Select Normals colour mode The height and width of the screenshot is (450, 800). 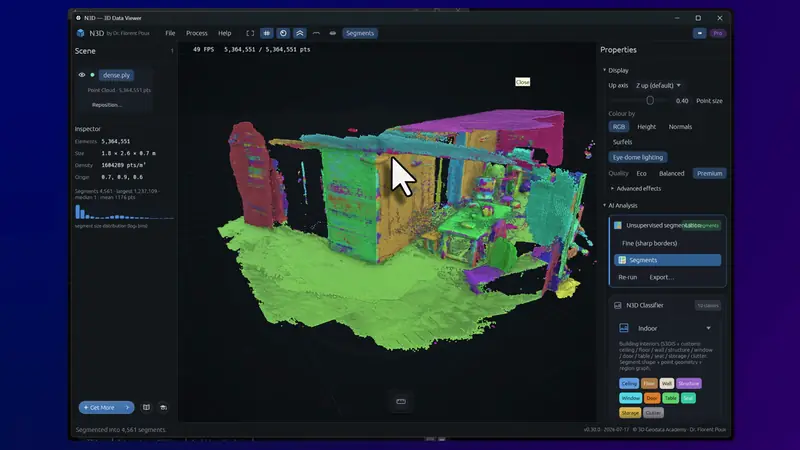[x=680, y=127]
